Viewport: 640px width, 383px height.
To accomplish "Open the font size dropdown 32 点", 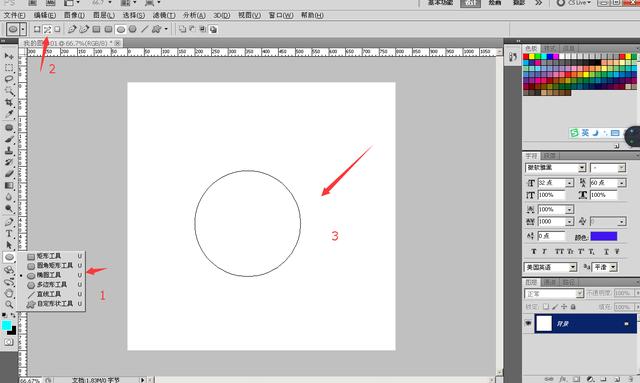I will tap(570, 183).
